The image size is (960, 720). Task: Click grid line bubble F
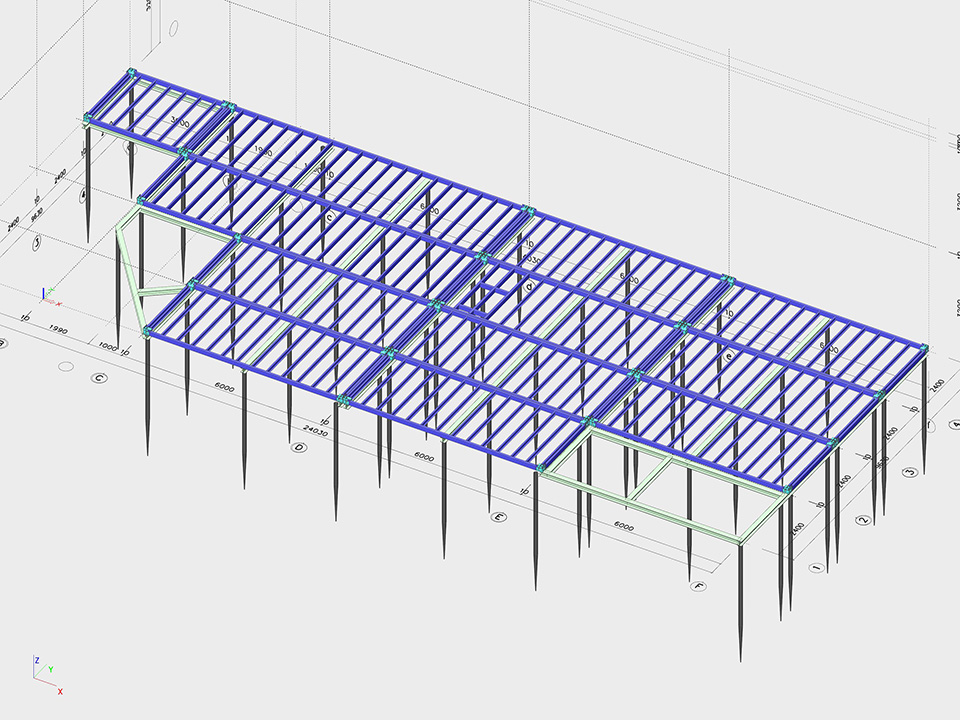[x=699, y=586]
